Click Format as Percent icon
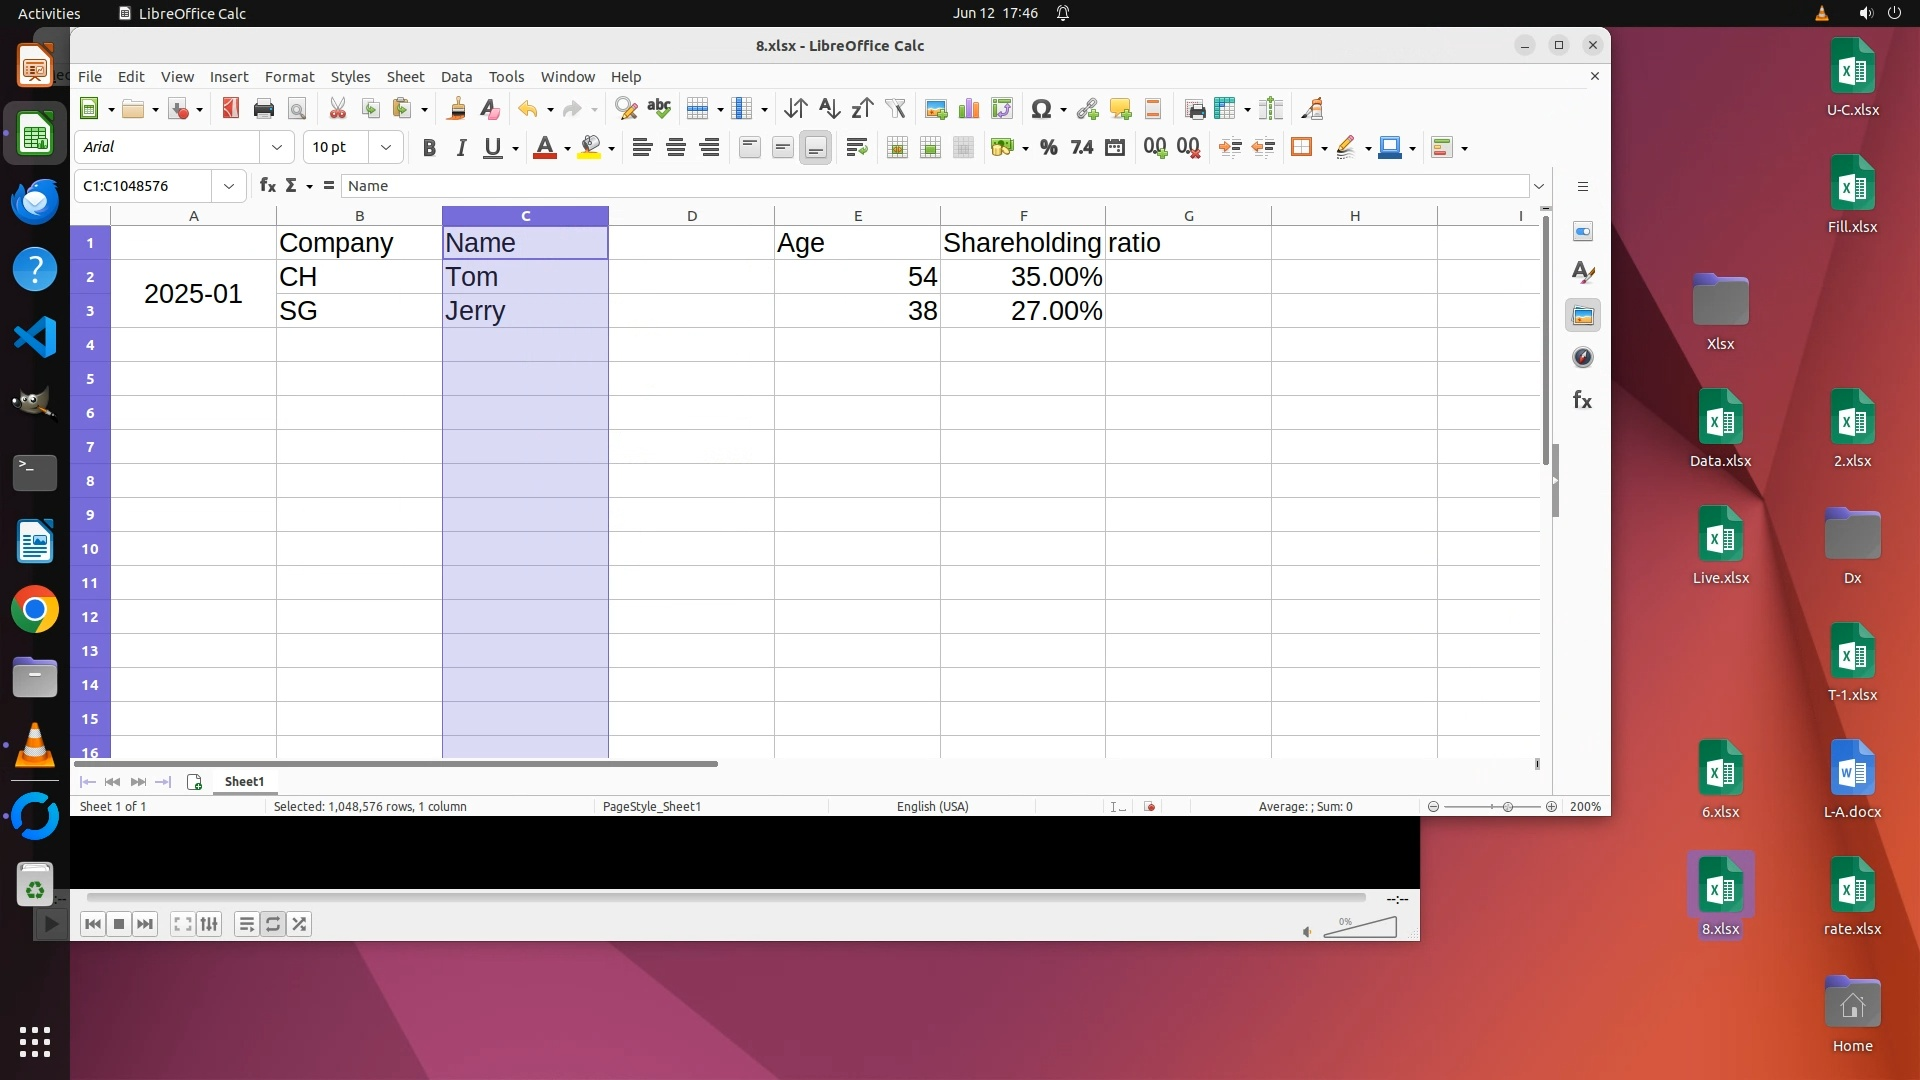Viewport: 1920px width, 1080px height. (x=1048, y=148)
